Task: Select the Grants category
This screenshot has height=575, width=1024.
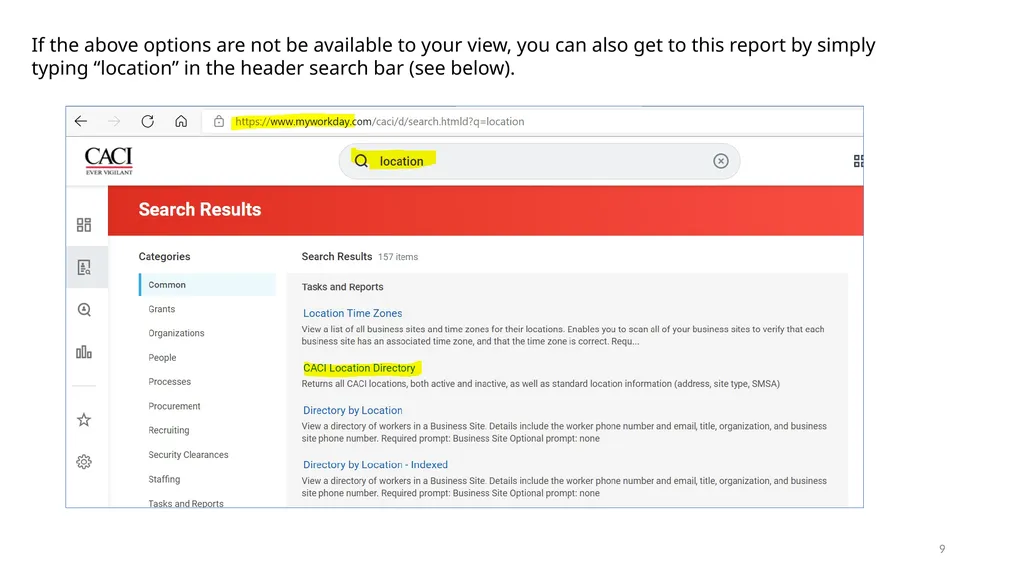Action: pos(161,309)
